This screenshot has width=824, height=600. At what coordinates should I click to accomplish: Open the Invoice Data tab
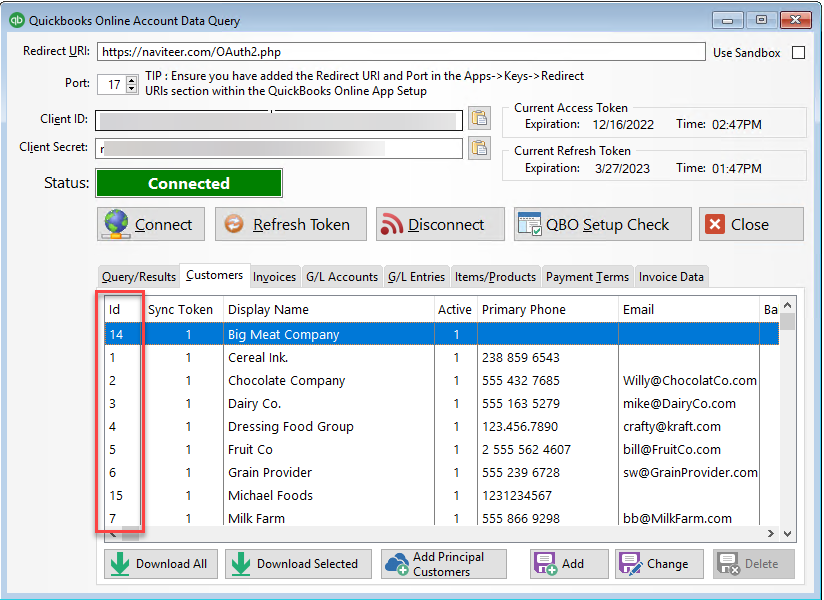coord(671,277)
